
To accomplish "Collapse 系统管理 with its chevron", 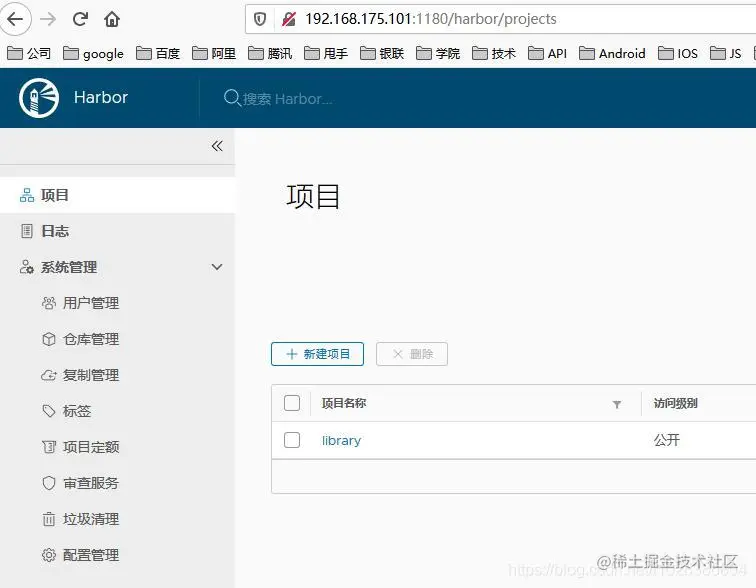I will [x=217, y=267].
